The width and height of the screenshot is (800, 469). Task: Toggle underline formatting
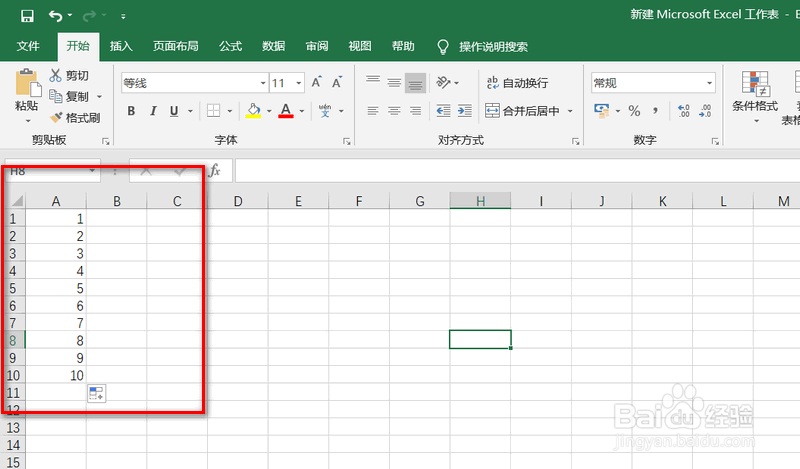pyautogui.click(x=174, y=111)
